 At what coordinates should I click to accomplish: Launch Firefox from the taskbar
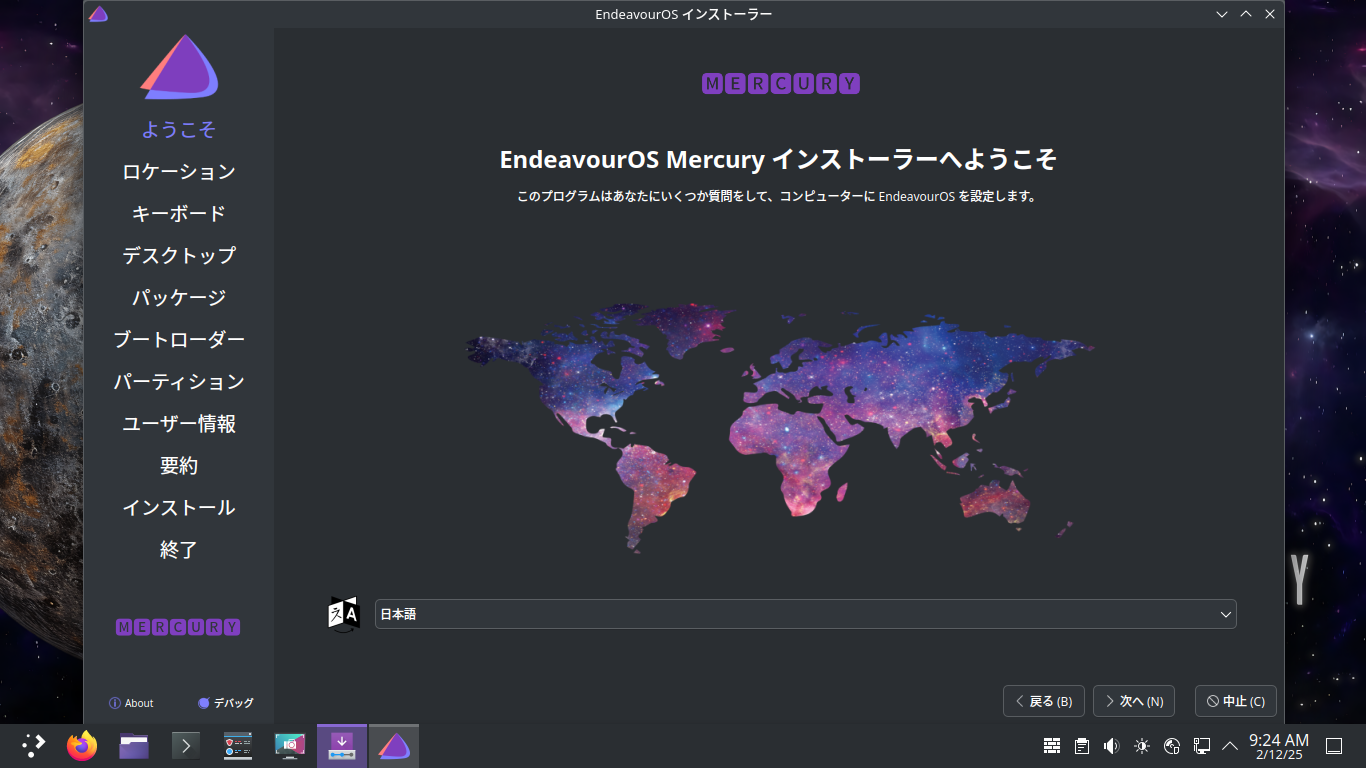coord(82,745)
